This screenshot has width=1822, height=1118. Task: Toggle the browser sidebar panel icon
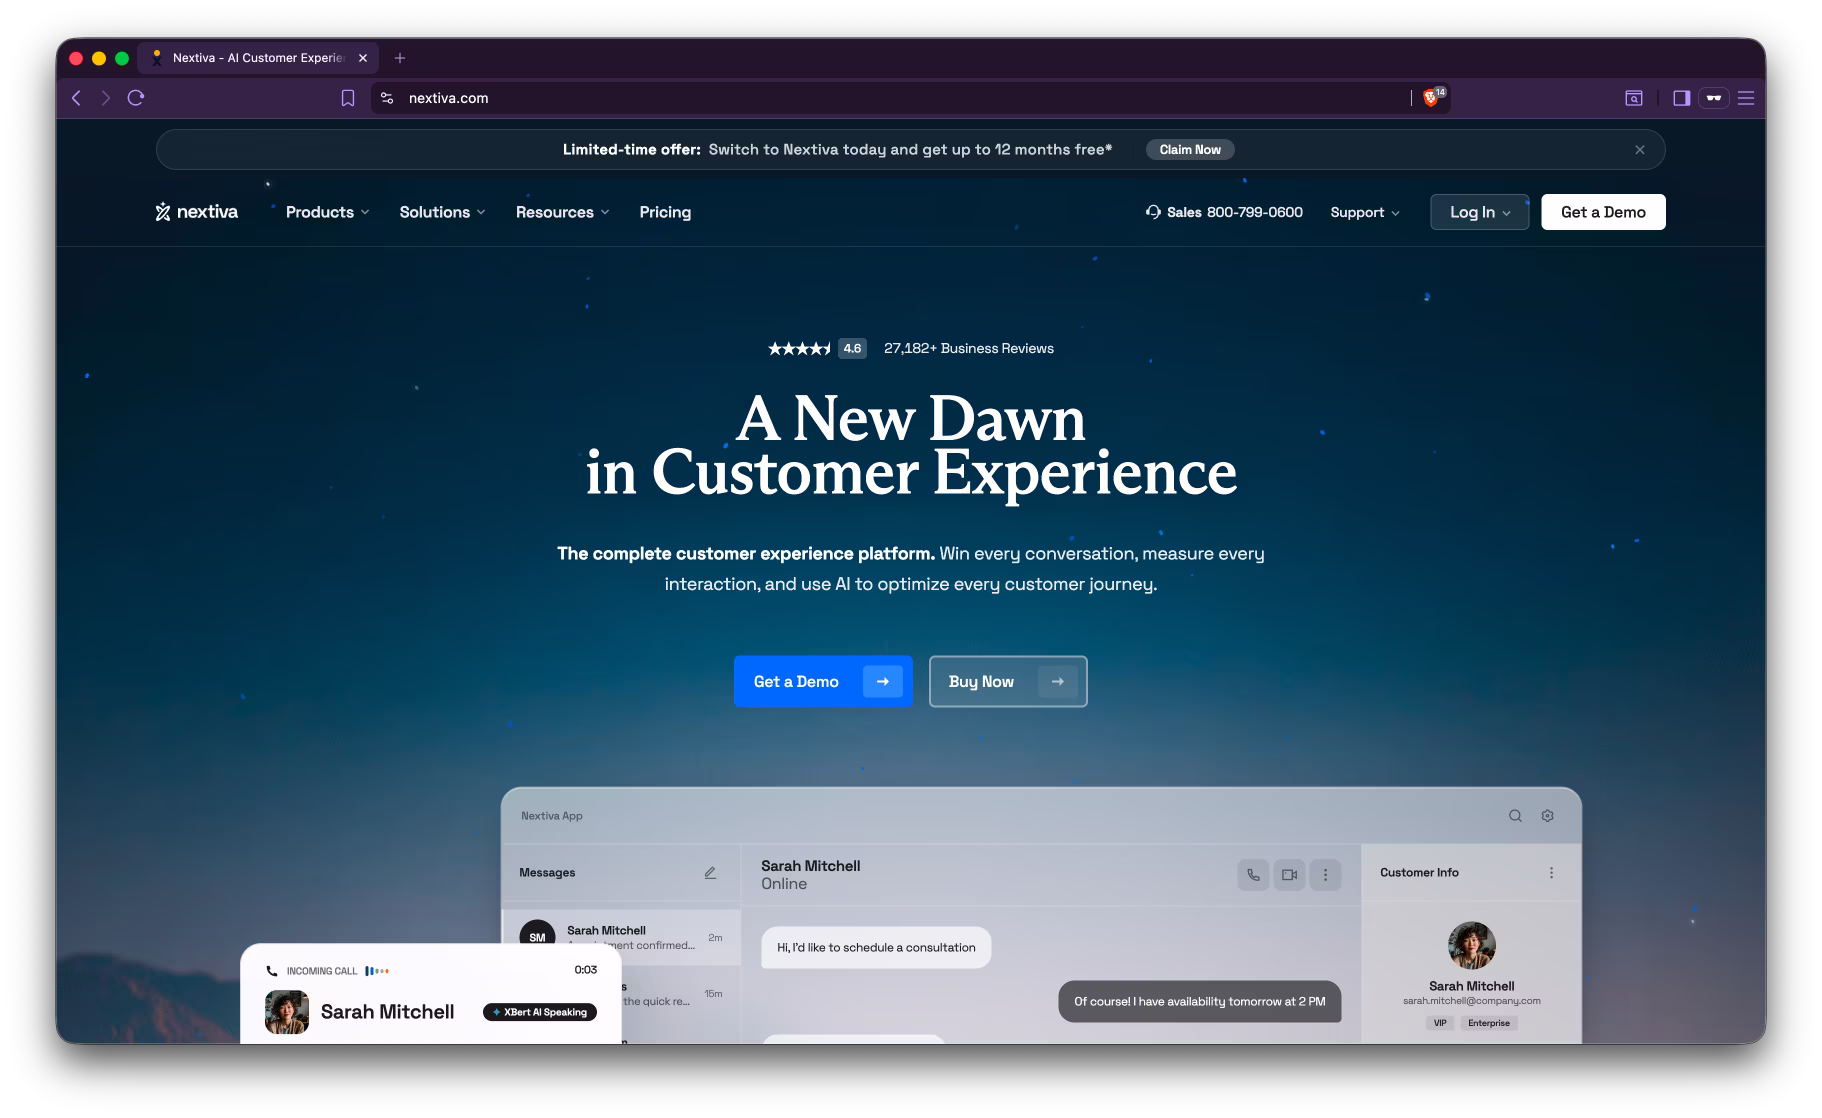[x=1681, y=98]
